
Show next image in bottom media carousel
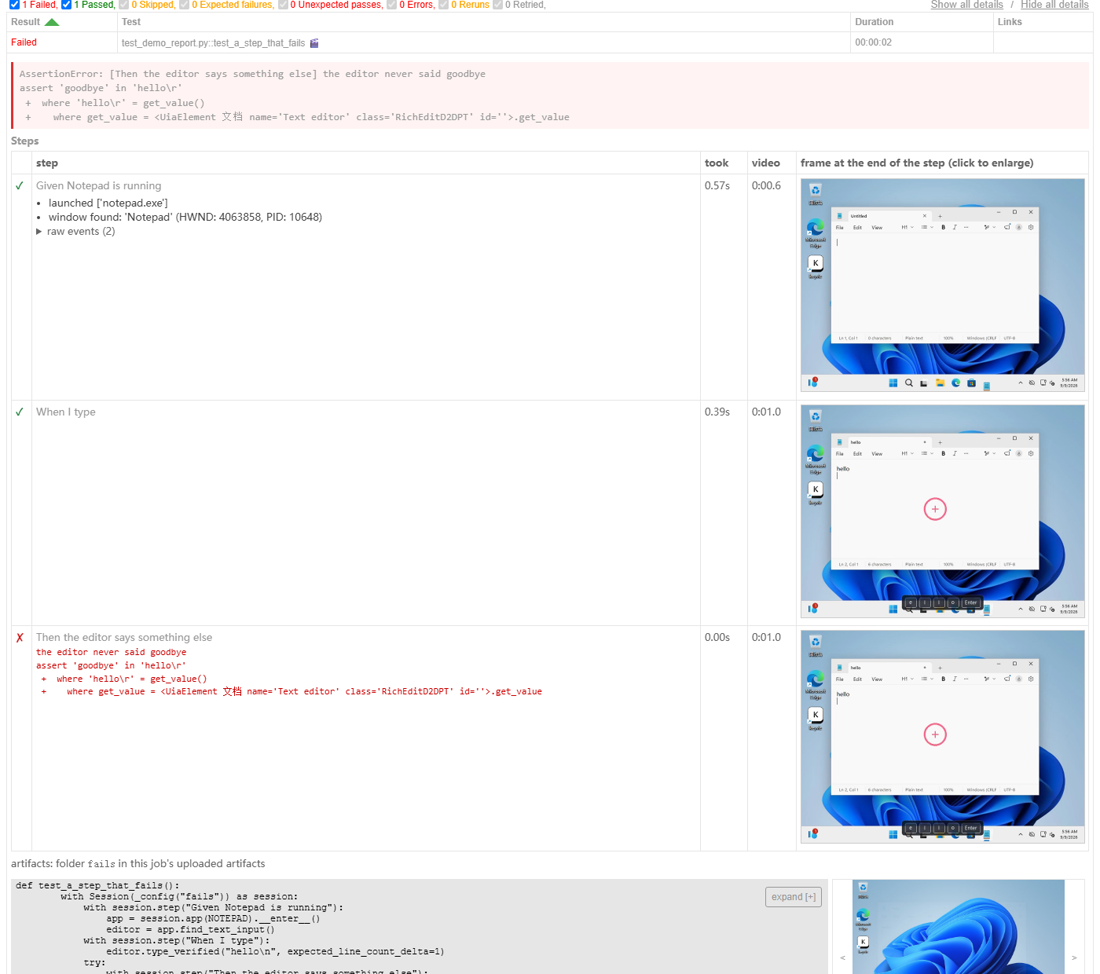tap(1074, 958)
